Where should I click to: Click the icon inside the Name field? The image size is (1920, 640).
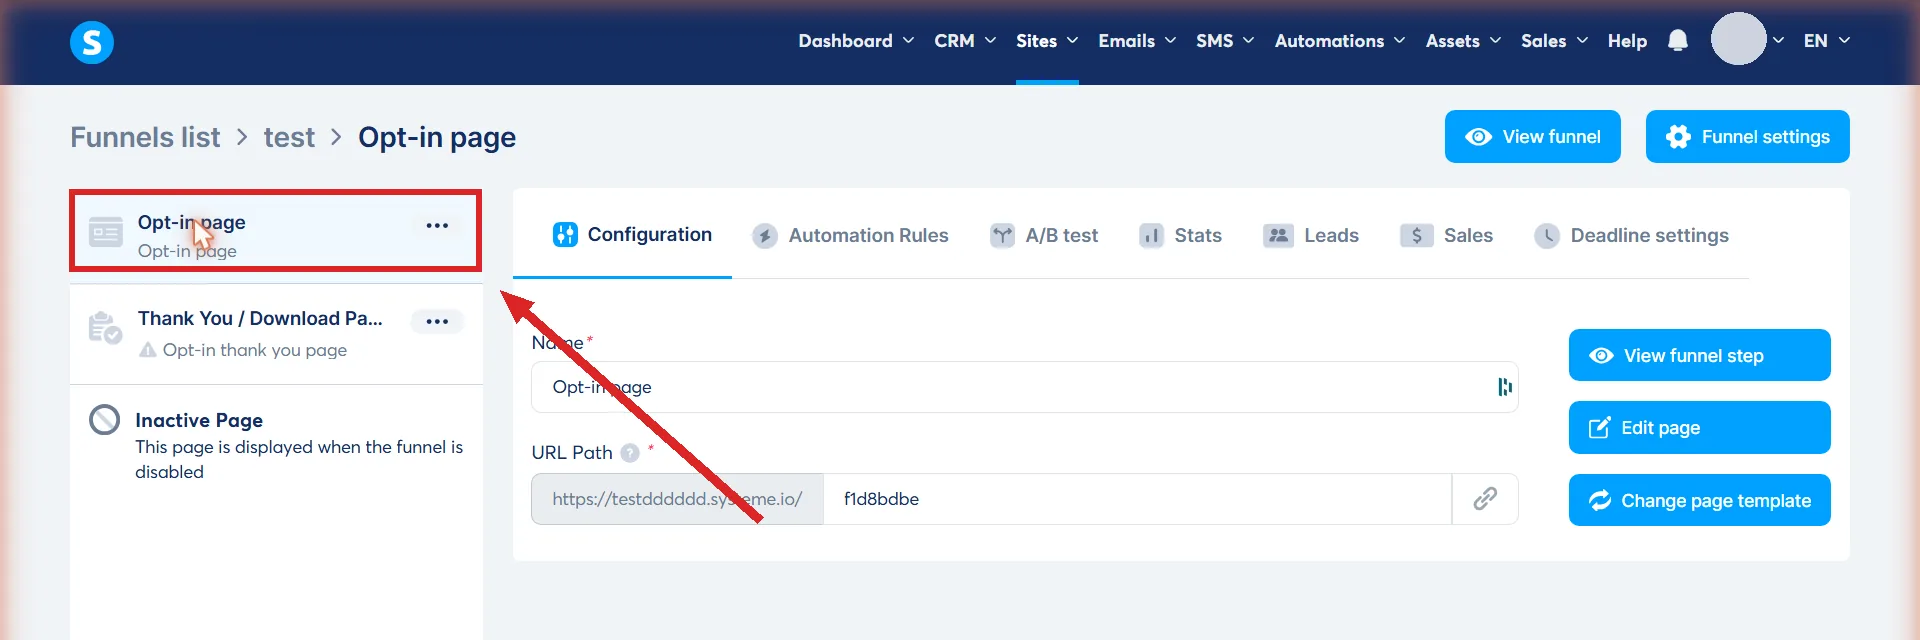[1504, 387]
